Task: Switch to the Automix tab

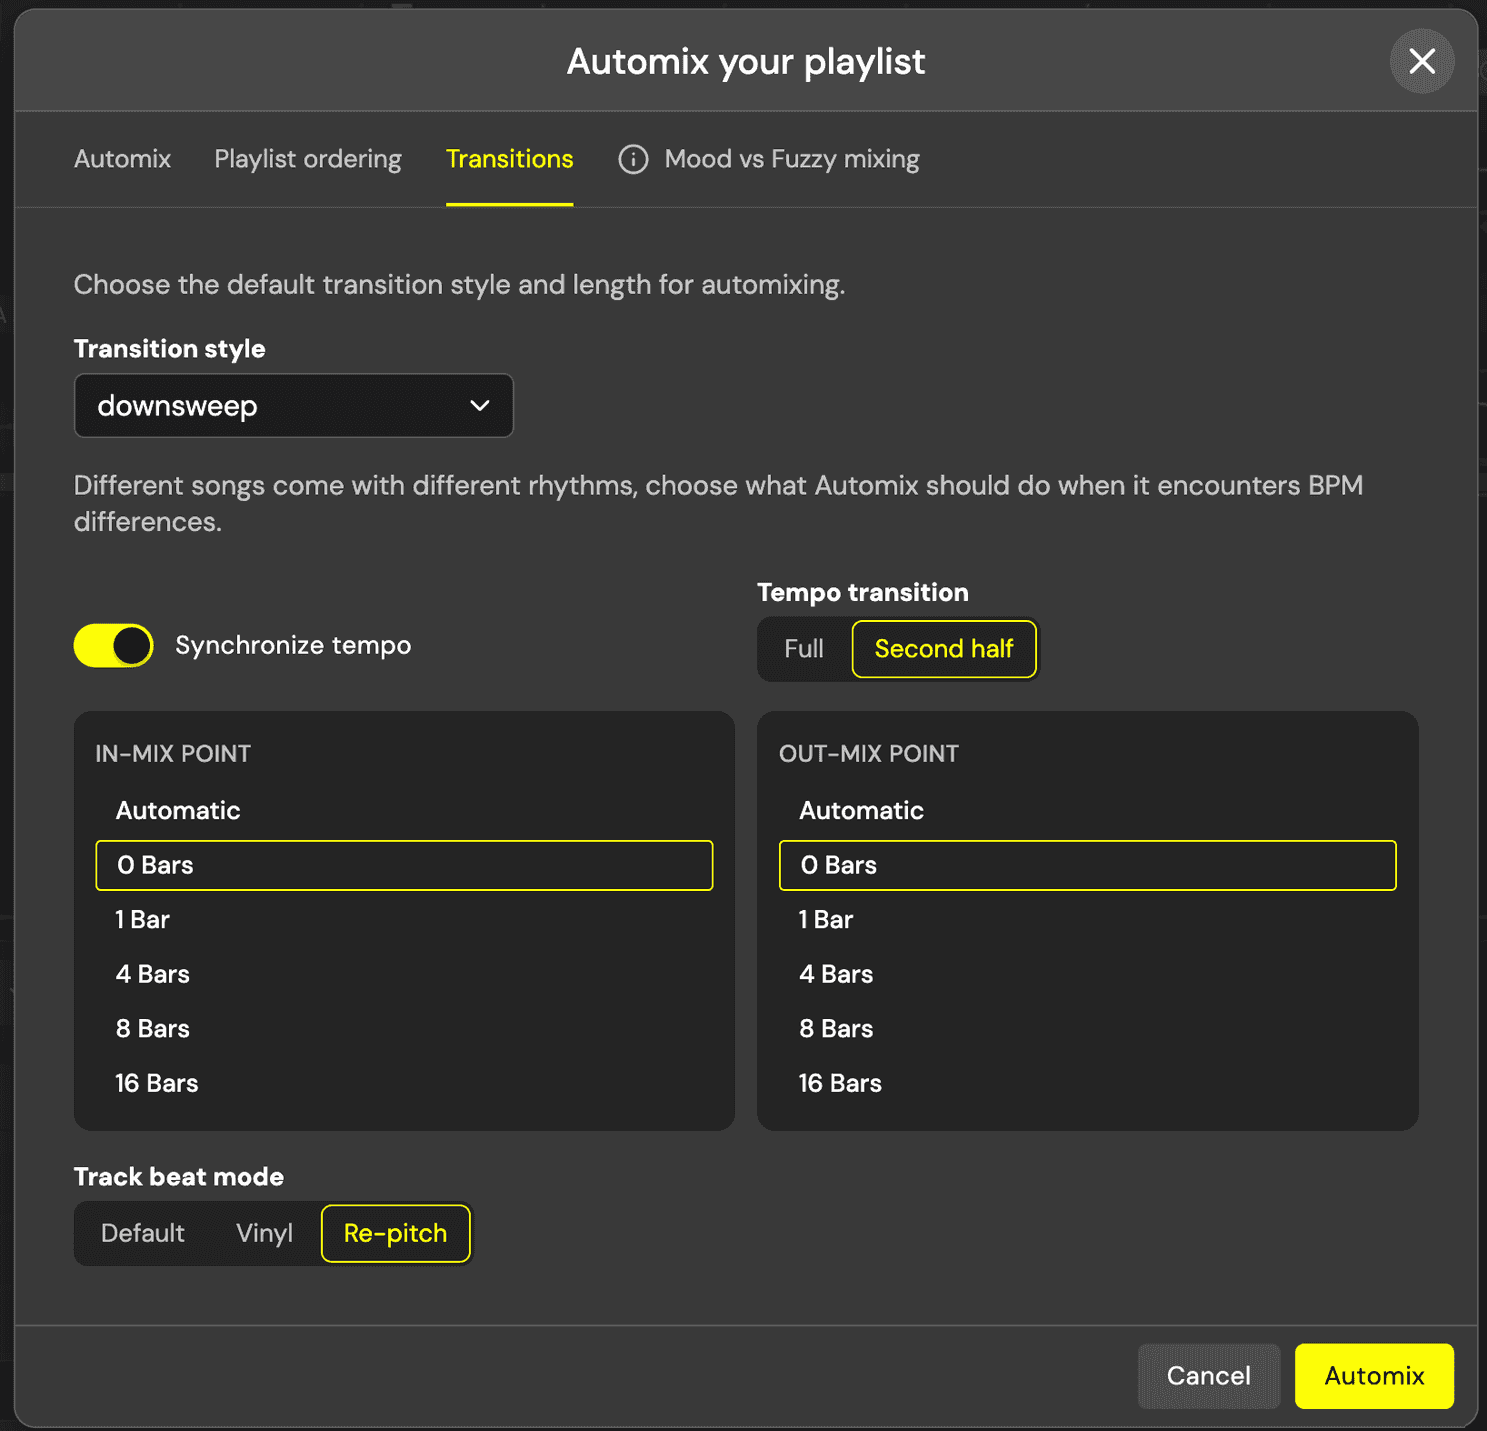Action: (122, 159)
